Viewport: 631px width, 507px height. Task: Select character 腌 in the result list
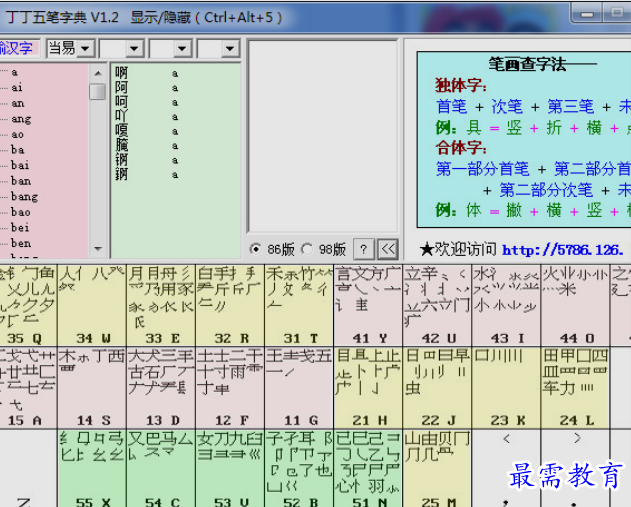coord(122,145)
